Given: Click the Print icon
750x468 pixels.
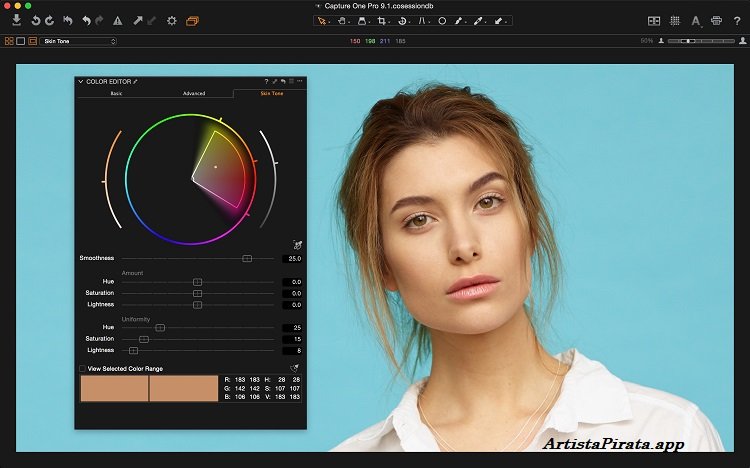Looking at the screenshot, I should click(716, 20).
